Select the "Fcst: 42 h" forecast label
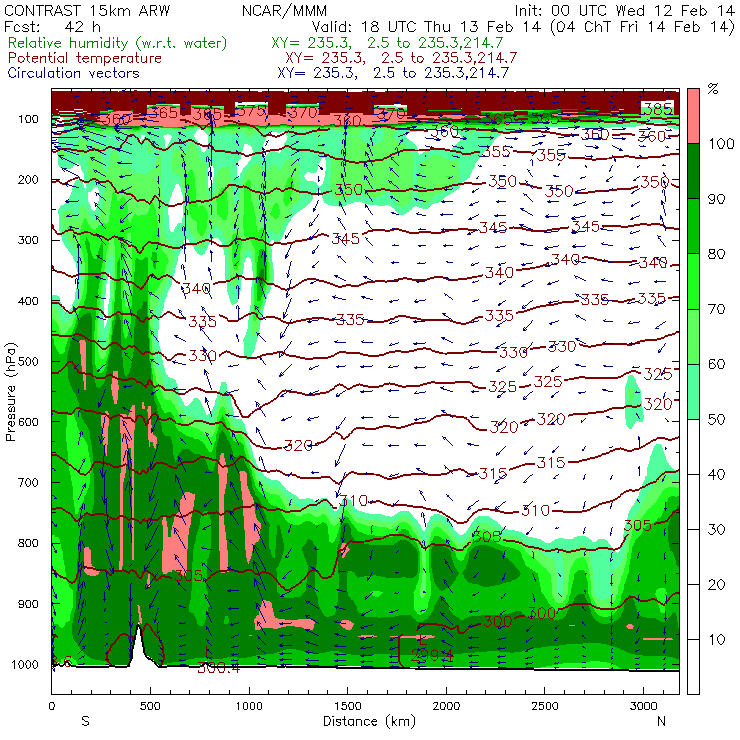 pyautogui.click(x=52, y=26)
